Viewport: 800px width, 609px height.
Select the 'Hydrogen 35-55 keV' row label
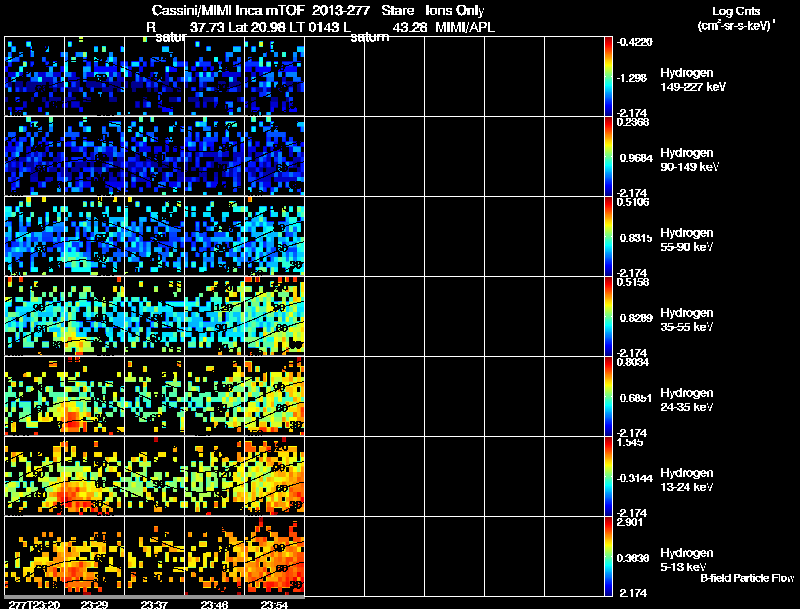[687, 320]
